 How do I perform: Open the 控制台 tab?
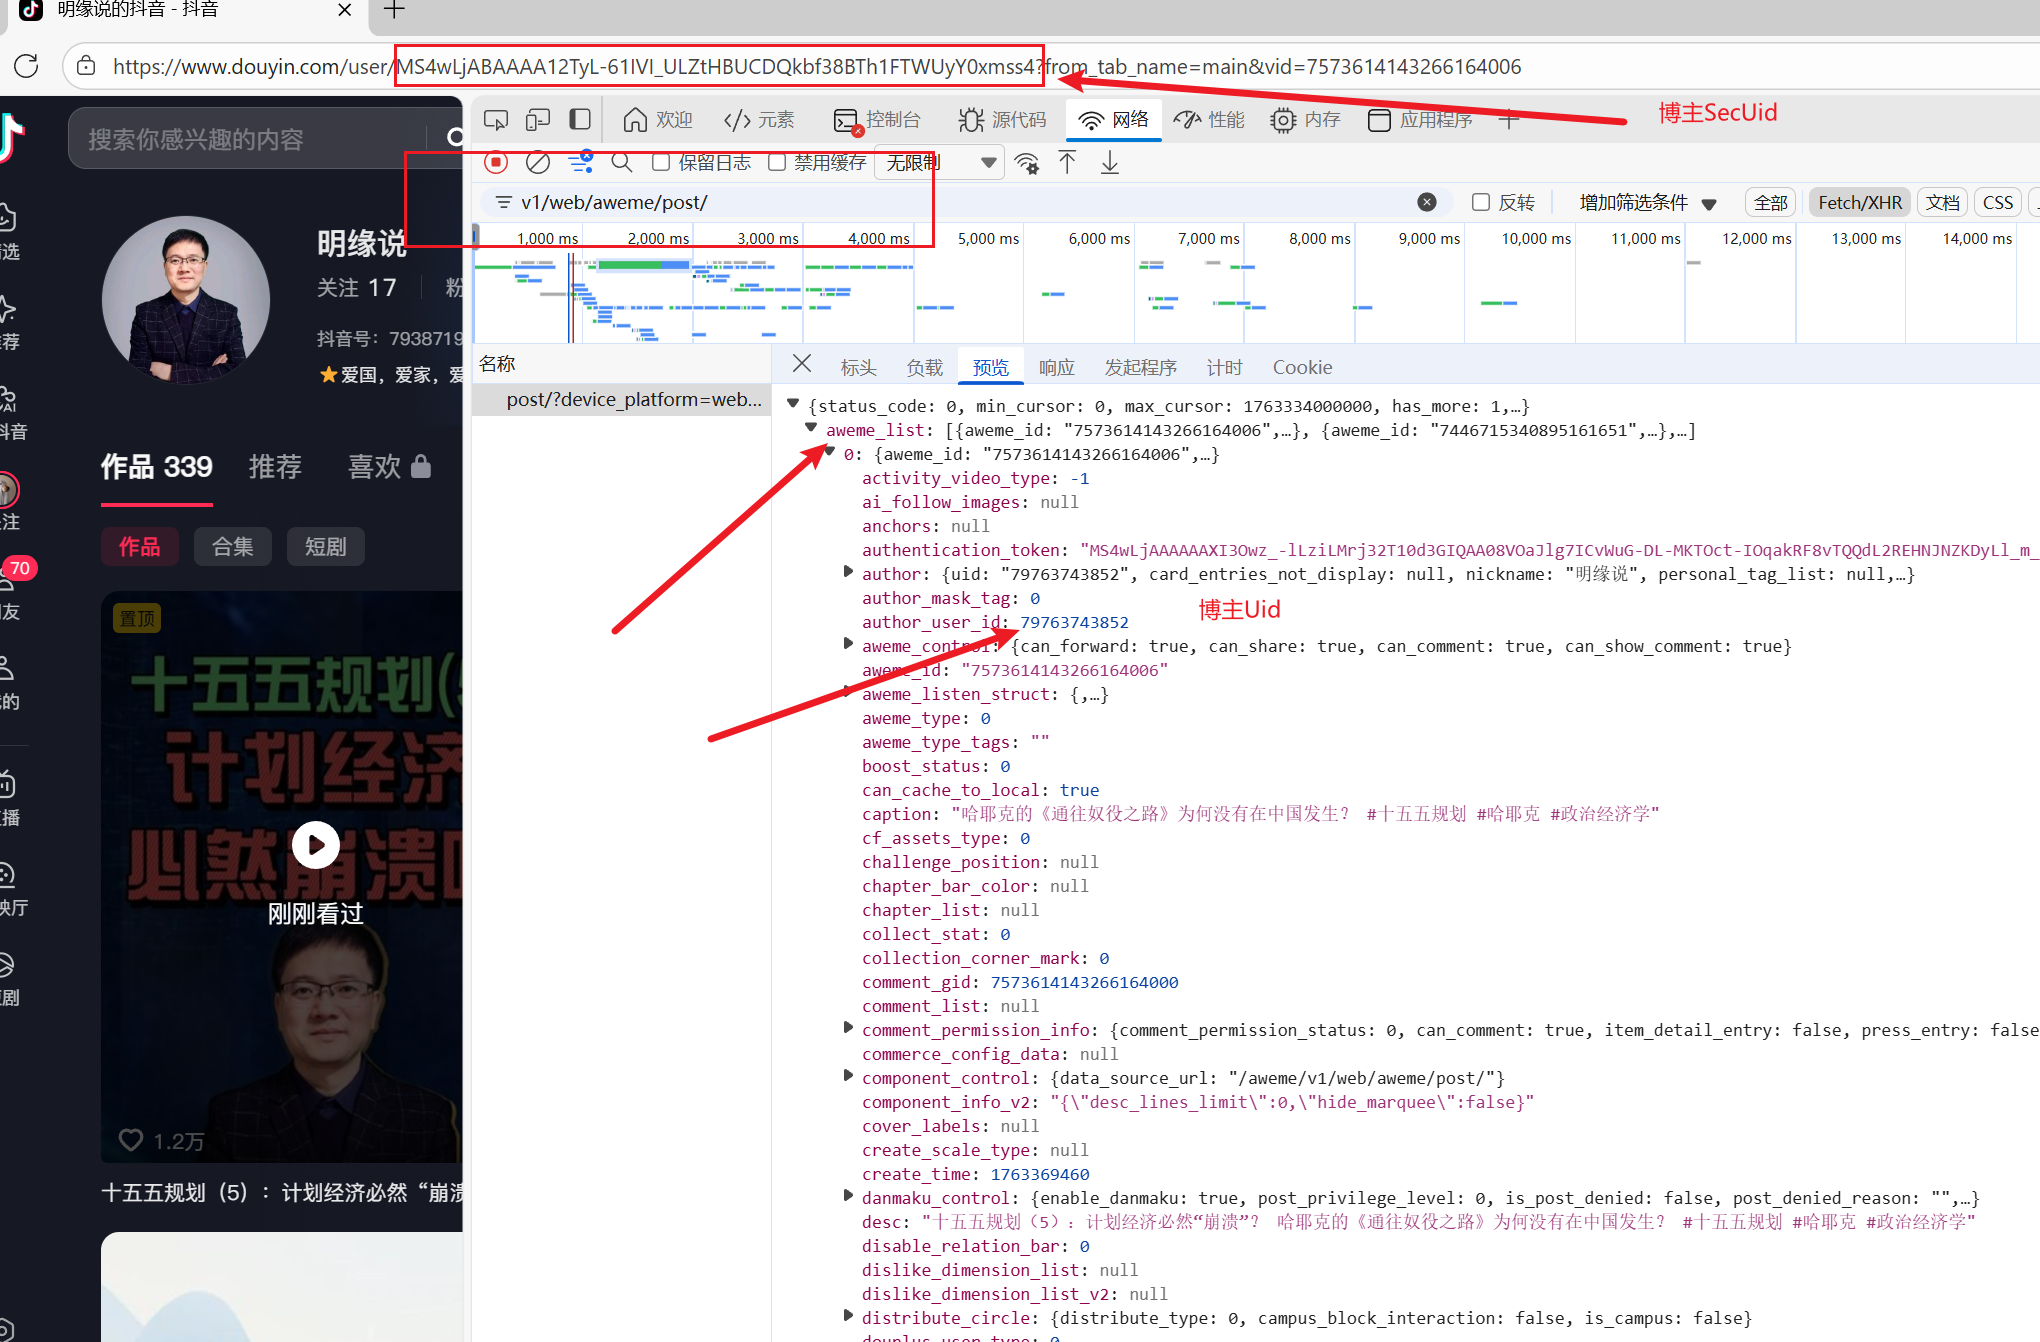(x=877, y=120)
